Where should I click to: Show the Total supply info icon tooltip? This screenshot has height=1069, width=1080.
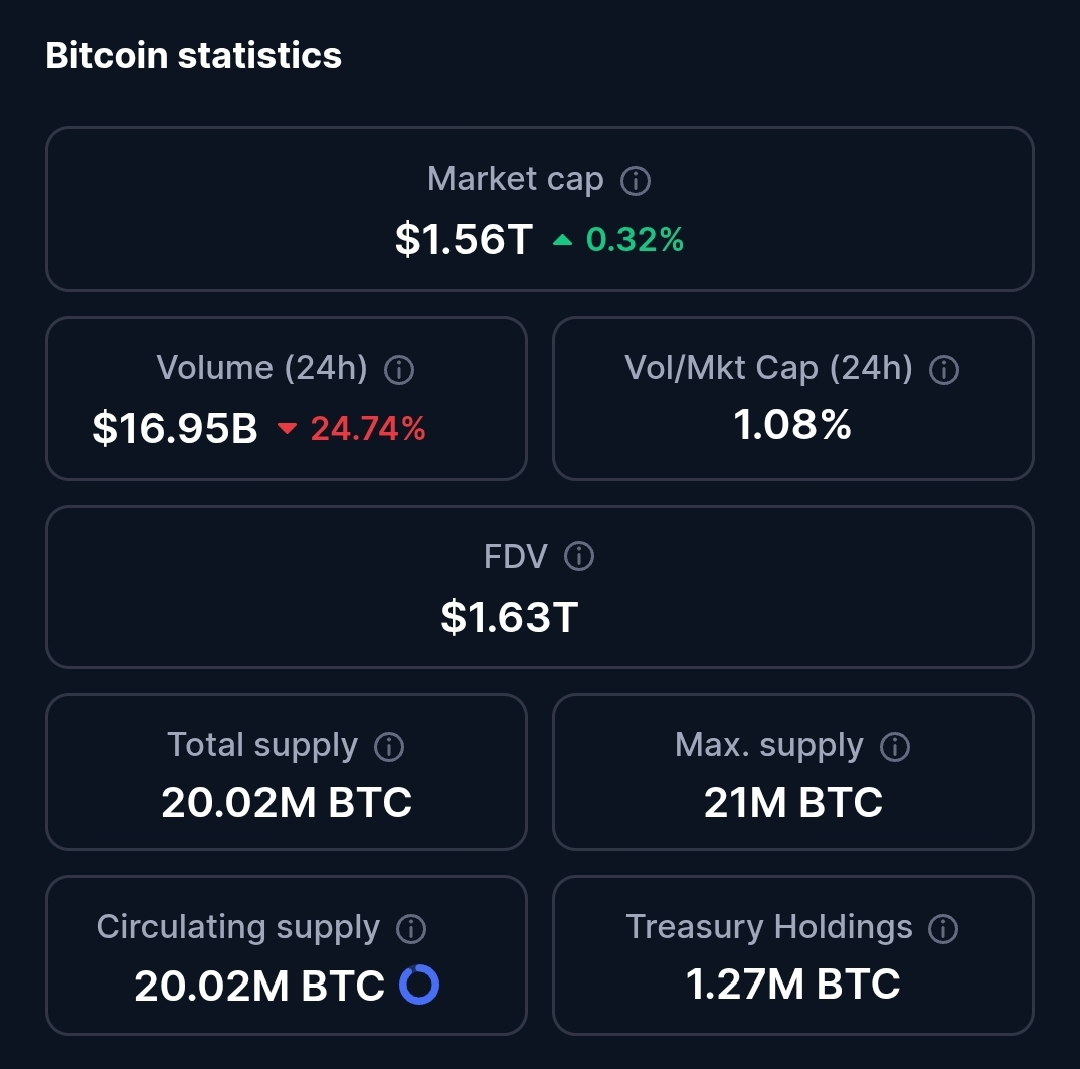point(388,746)
